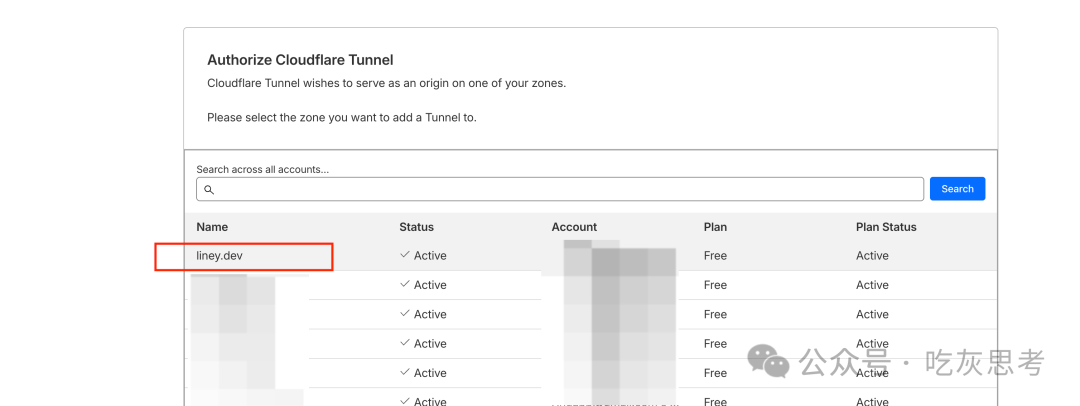
Task: Click the Active status text in liney.dev row
Action: 430,256
